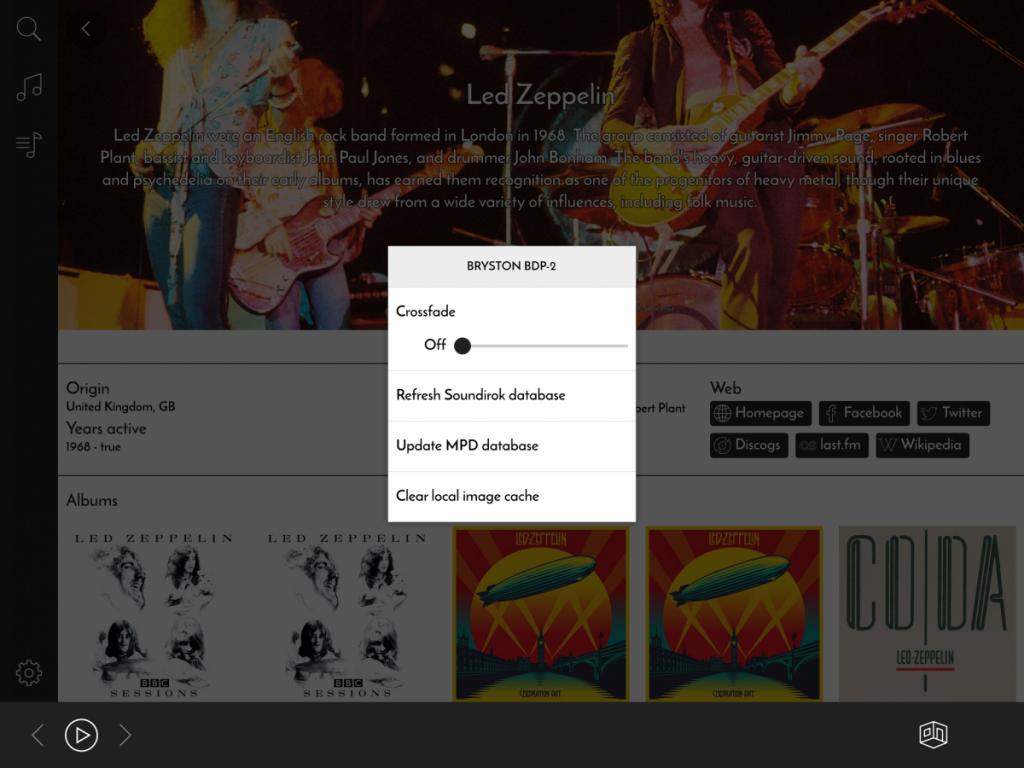Click the 'United Kingdom, GB' origin text
The height and width of the screenshot is (768, 1024).
pyautogui.click(x=121, y=406)
